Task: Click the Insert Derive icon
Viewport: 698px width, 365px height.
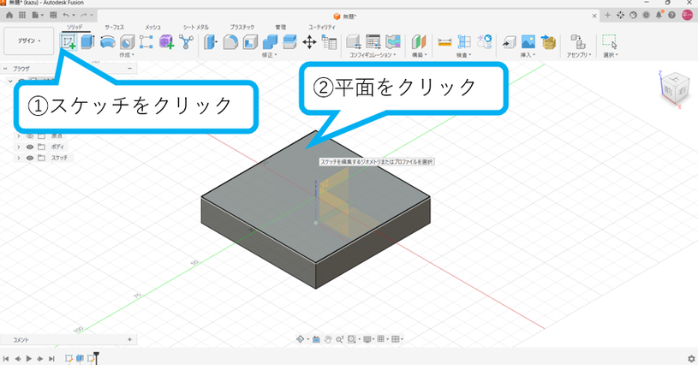Action: point(509,42)
